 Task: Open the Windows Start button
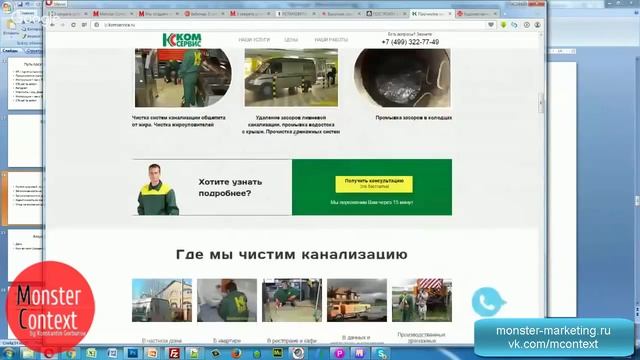point(9,353)
